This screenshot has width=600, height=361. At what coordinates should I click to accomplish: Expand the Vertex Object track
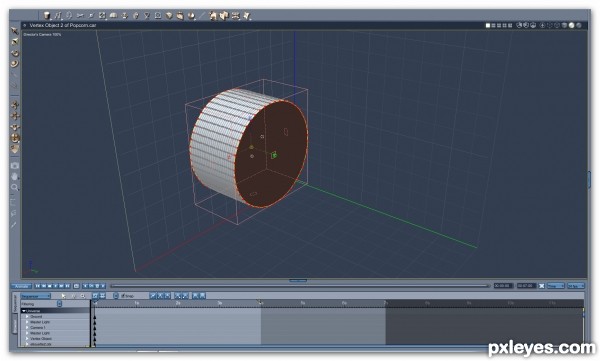click(27, 339)
